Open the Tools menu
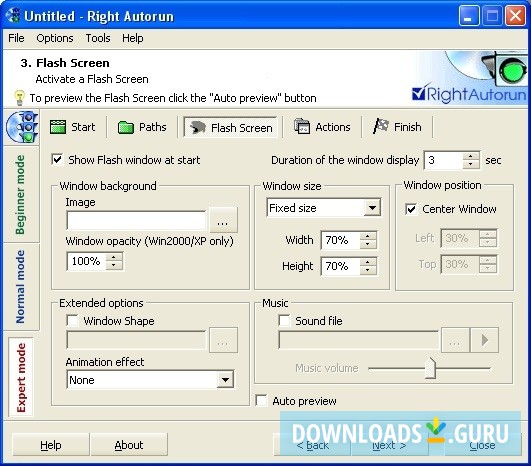 coord(98,38)
